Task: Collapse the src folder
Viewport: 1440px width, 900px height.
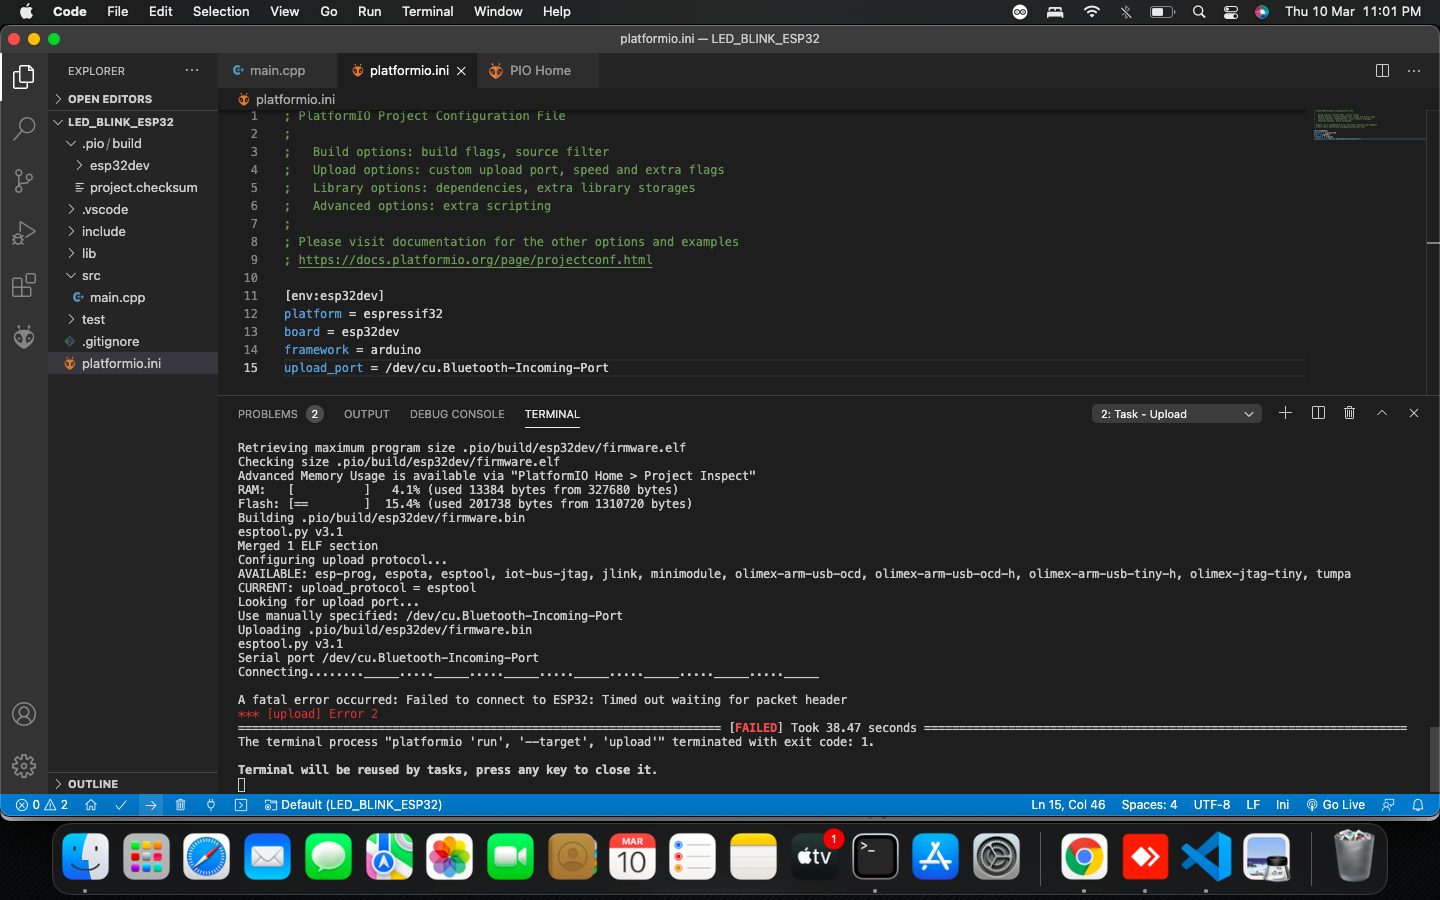Action: point(133,276)
